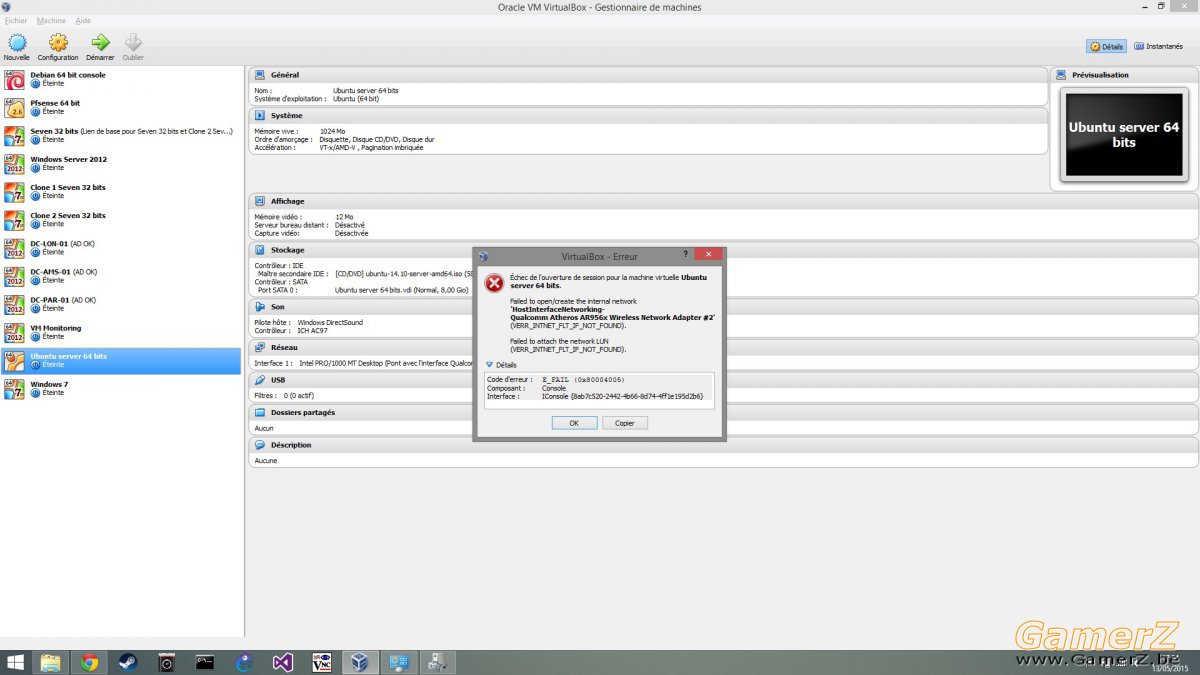The width and height of the screenshot is (1200, 675).
Task: Open the Fichier menu
Action: (16, 20)
